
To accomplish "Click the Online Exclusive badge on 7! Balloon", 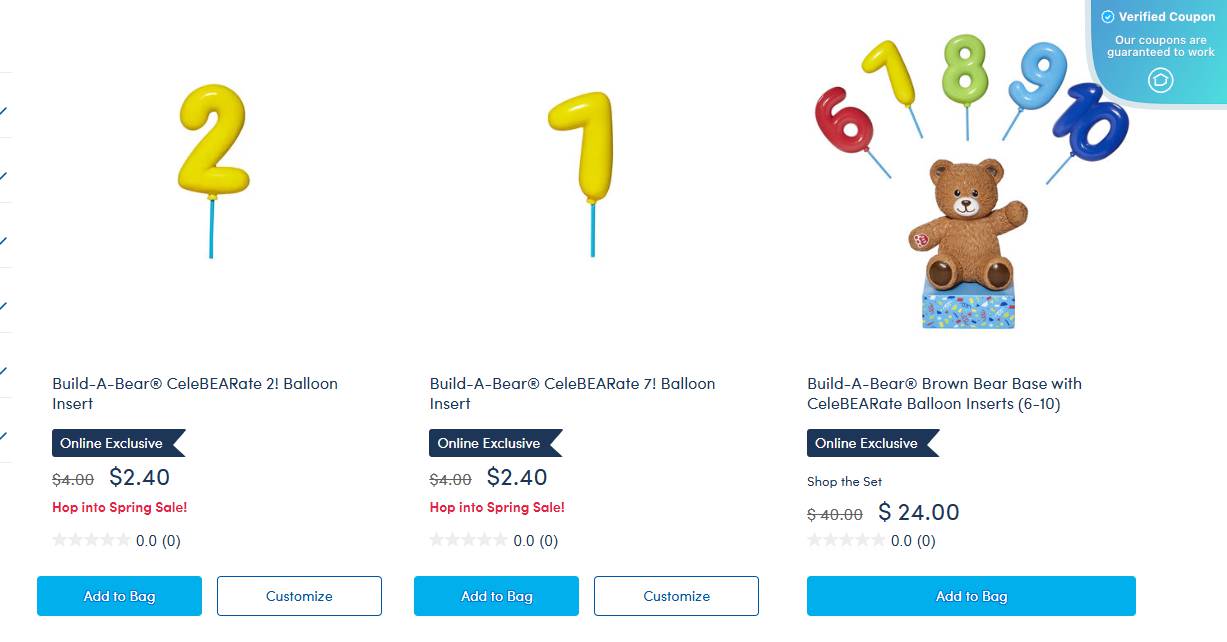I will 490,443.
